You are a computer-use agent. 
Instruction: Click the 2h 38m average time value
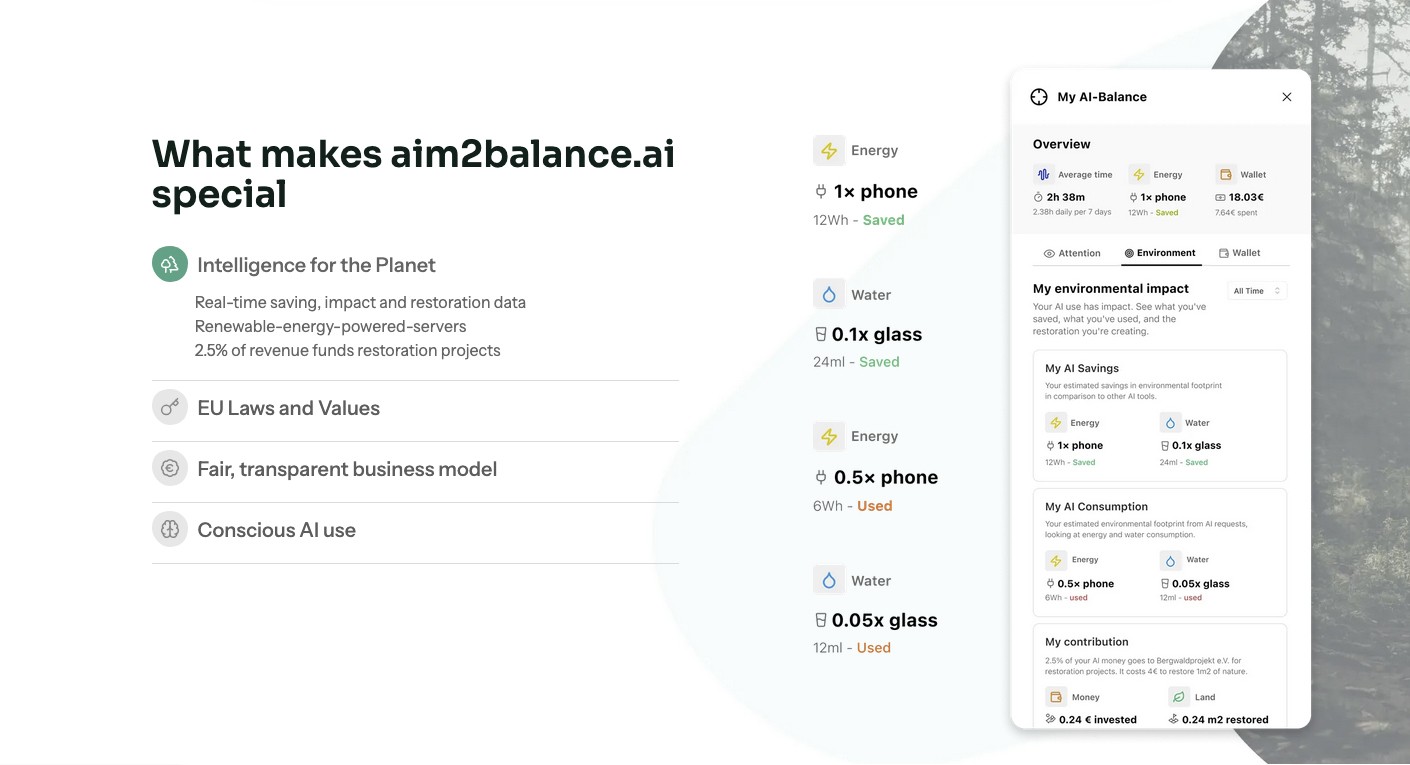(x=1066, y=198)
